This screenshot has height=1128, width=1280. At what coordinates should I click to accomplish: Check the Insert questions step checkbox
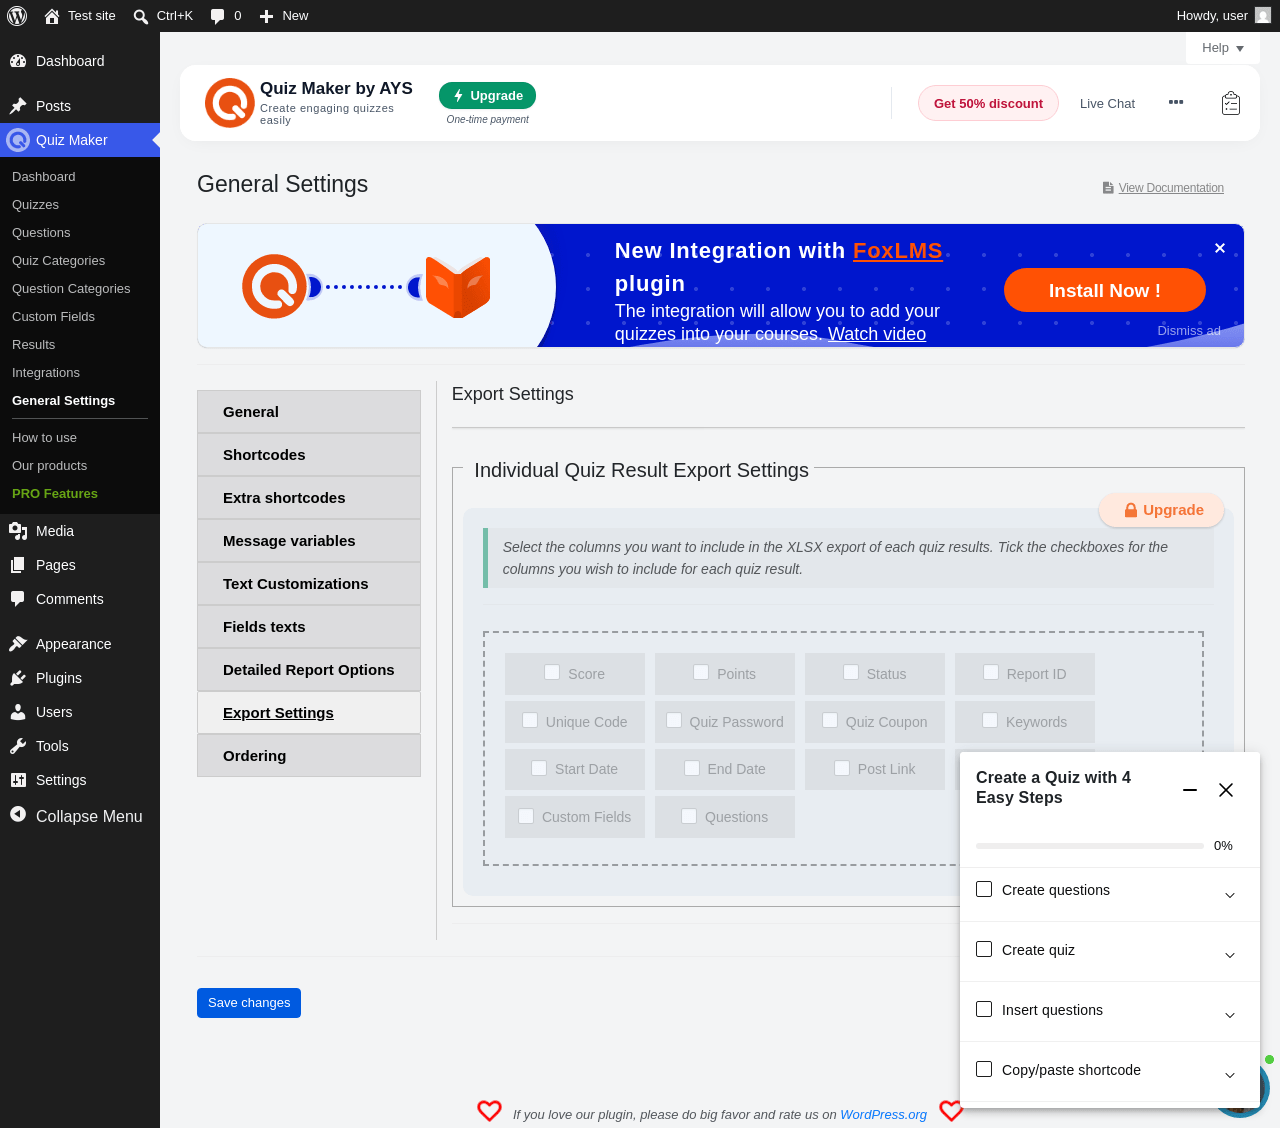(984, 1009)
